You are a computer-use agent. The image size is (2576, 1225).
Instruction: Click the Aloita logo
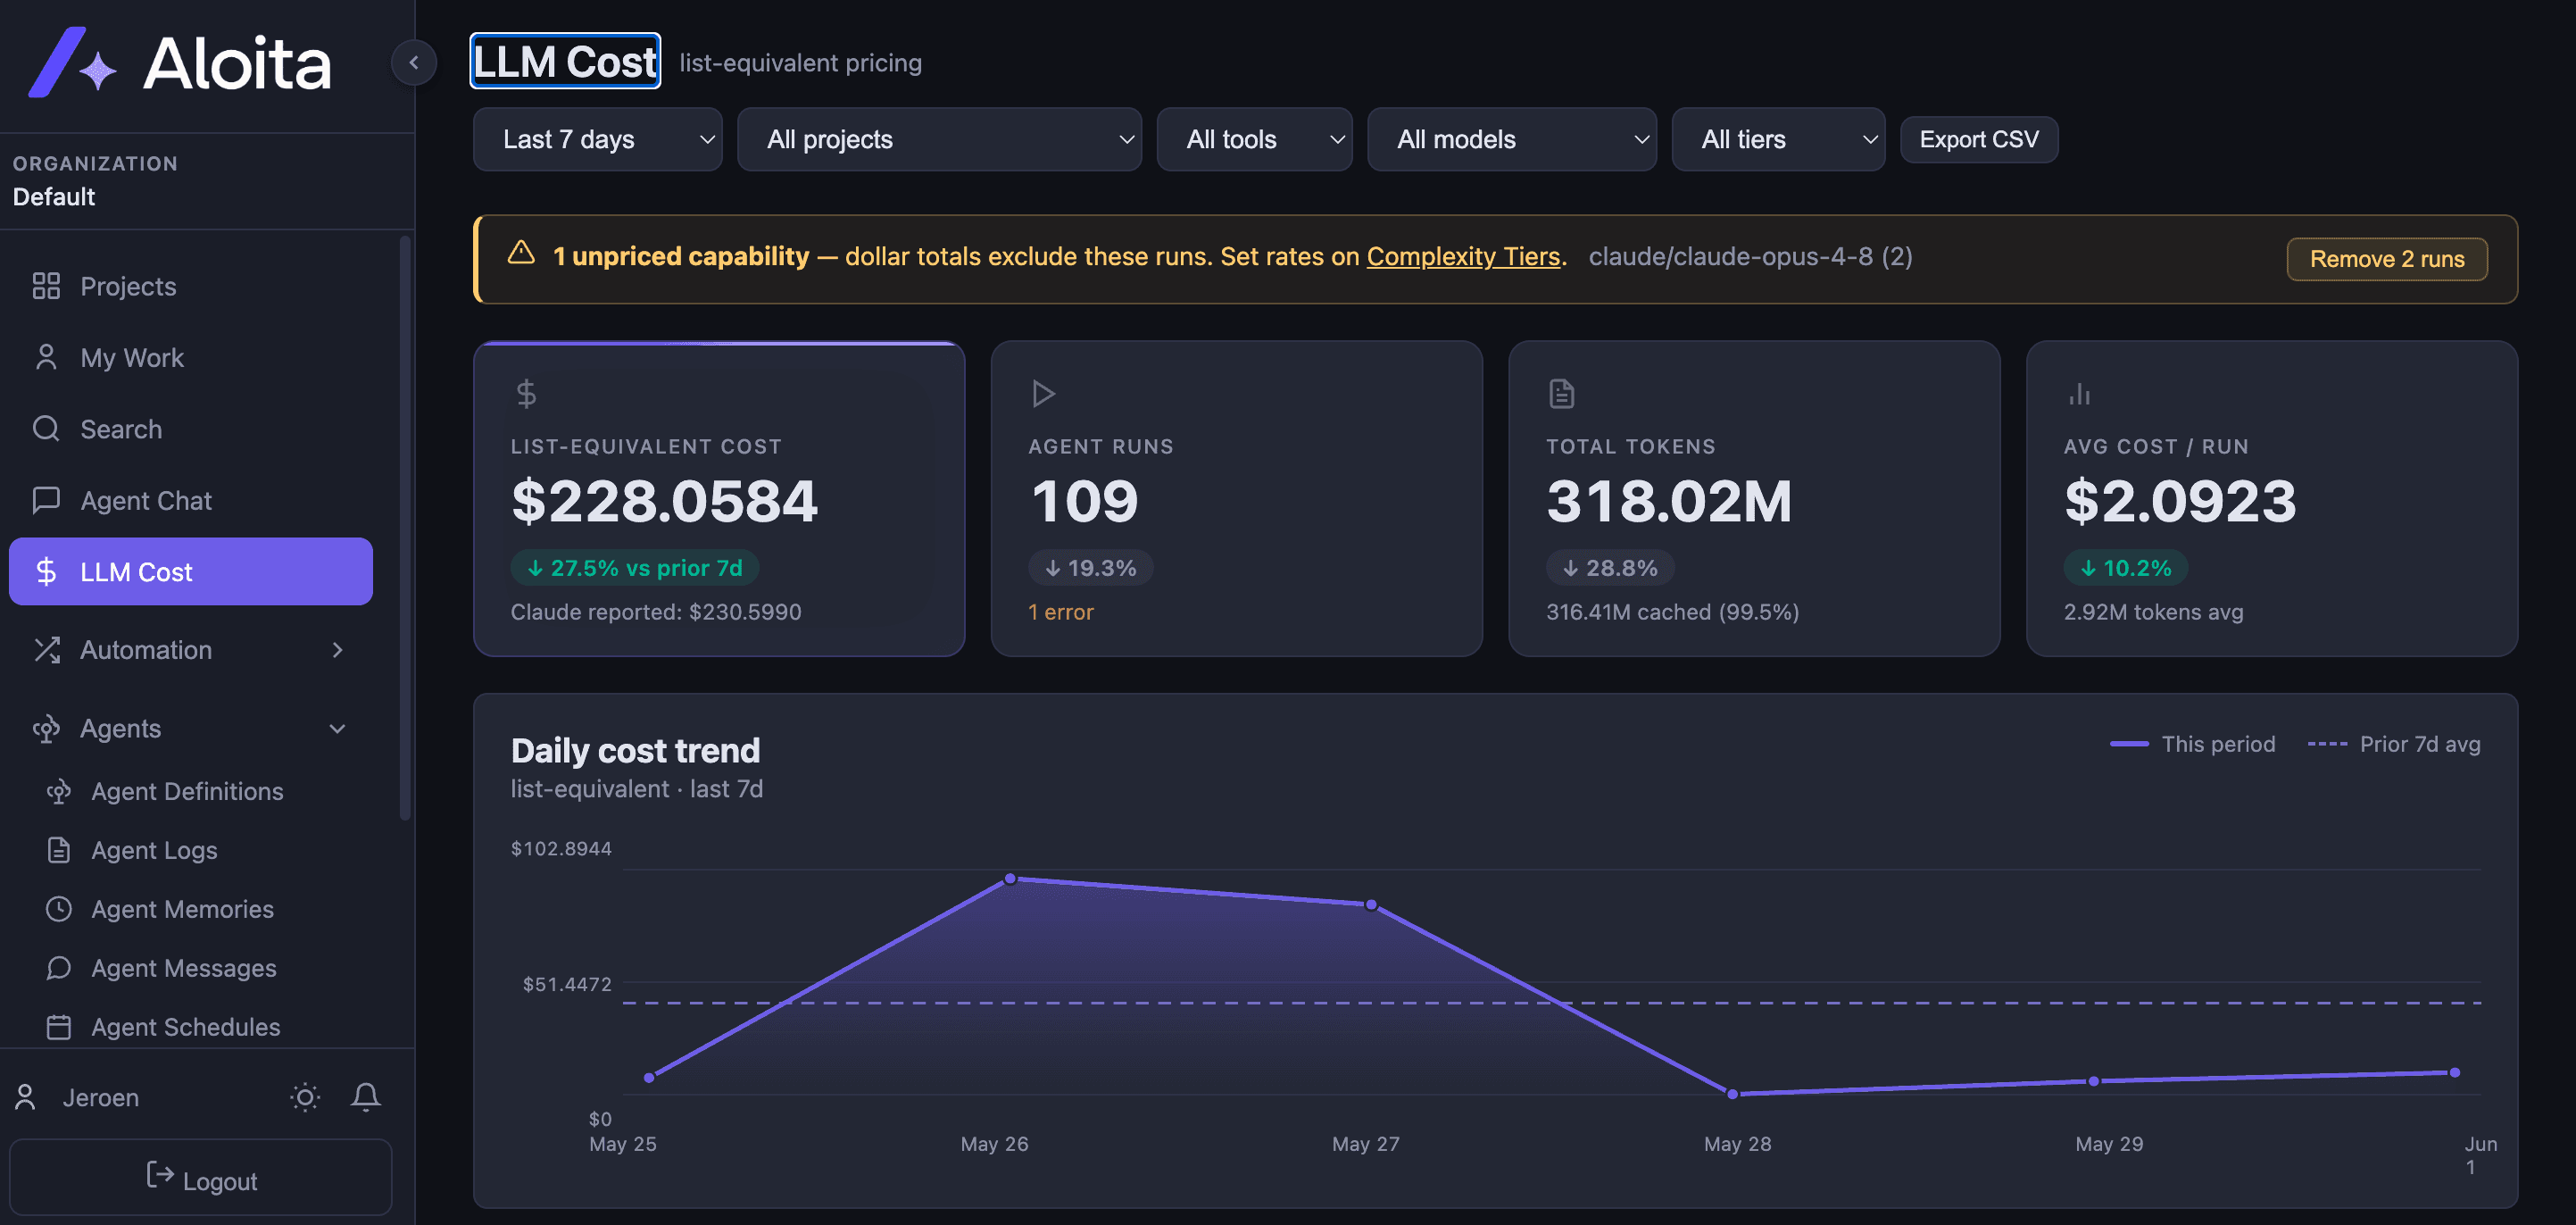click(x=180, y=62)
